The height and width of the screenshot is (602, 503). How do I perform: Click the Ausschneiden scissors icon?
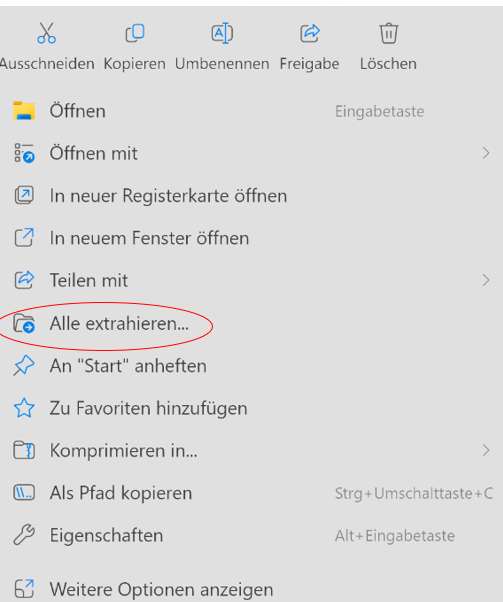[46, 33]
